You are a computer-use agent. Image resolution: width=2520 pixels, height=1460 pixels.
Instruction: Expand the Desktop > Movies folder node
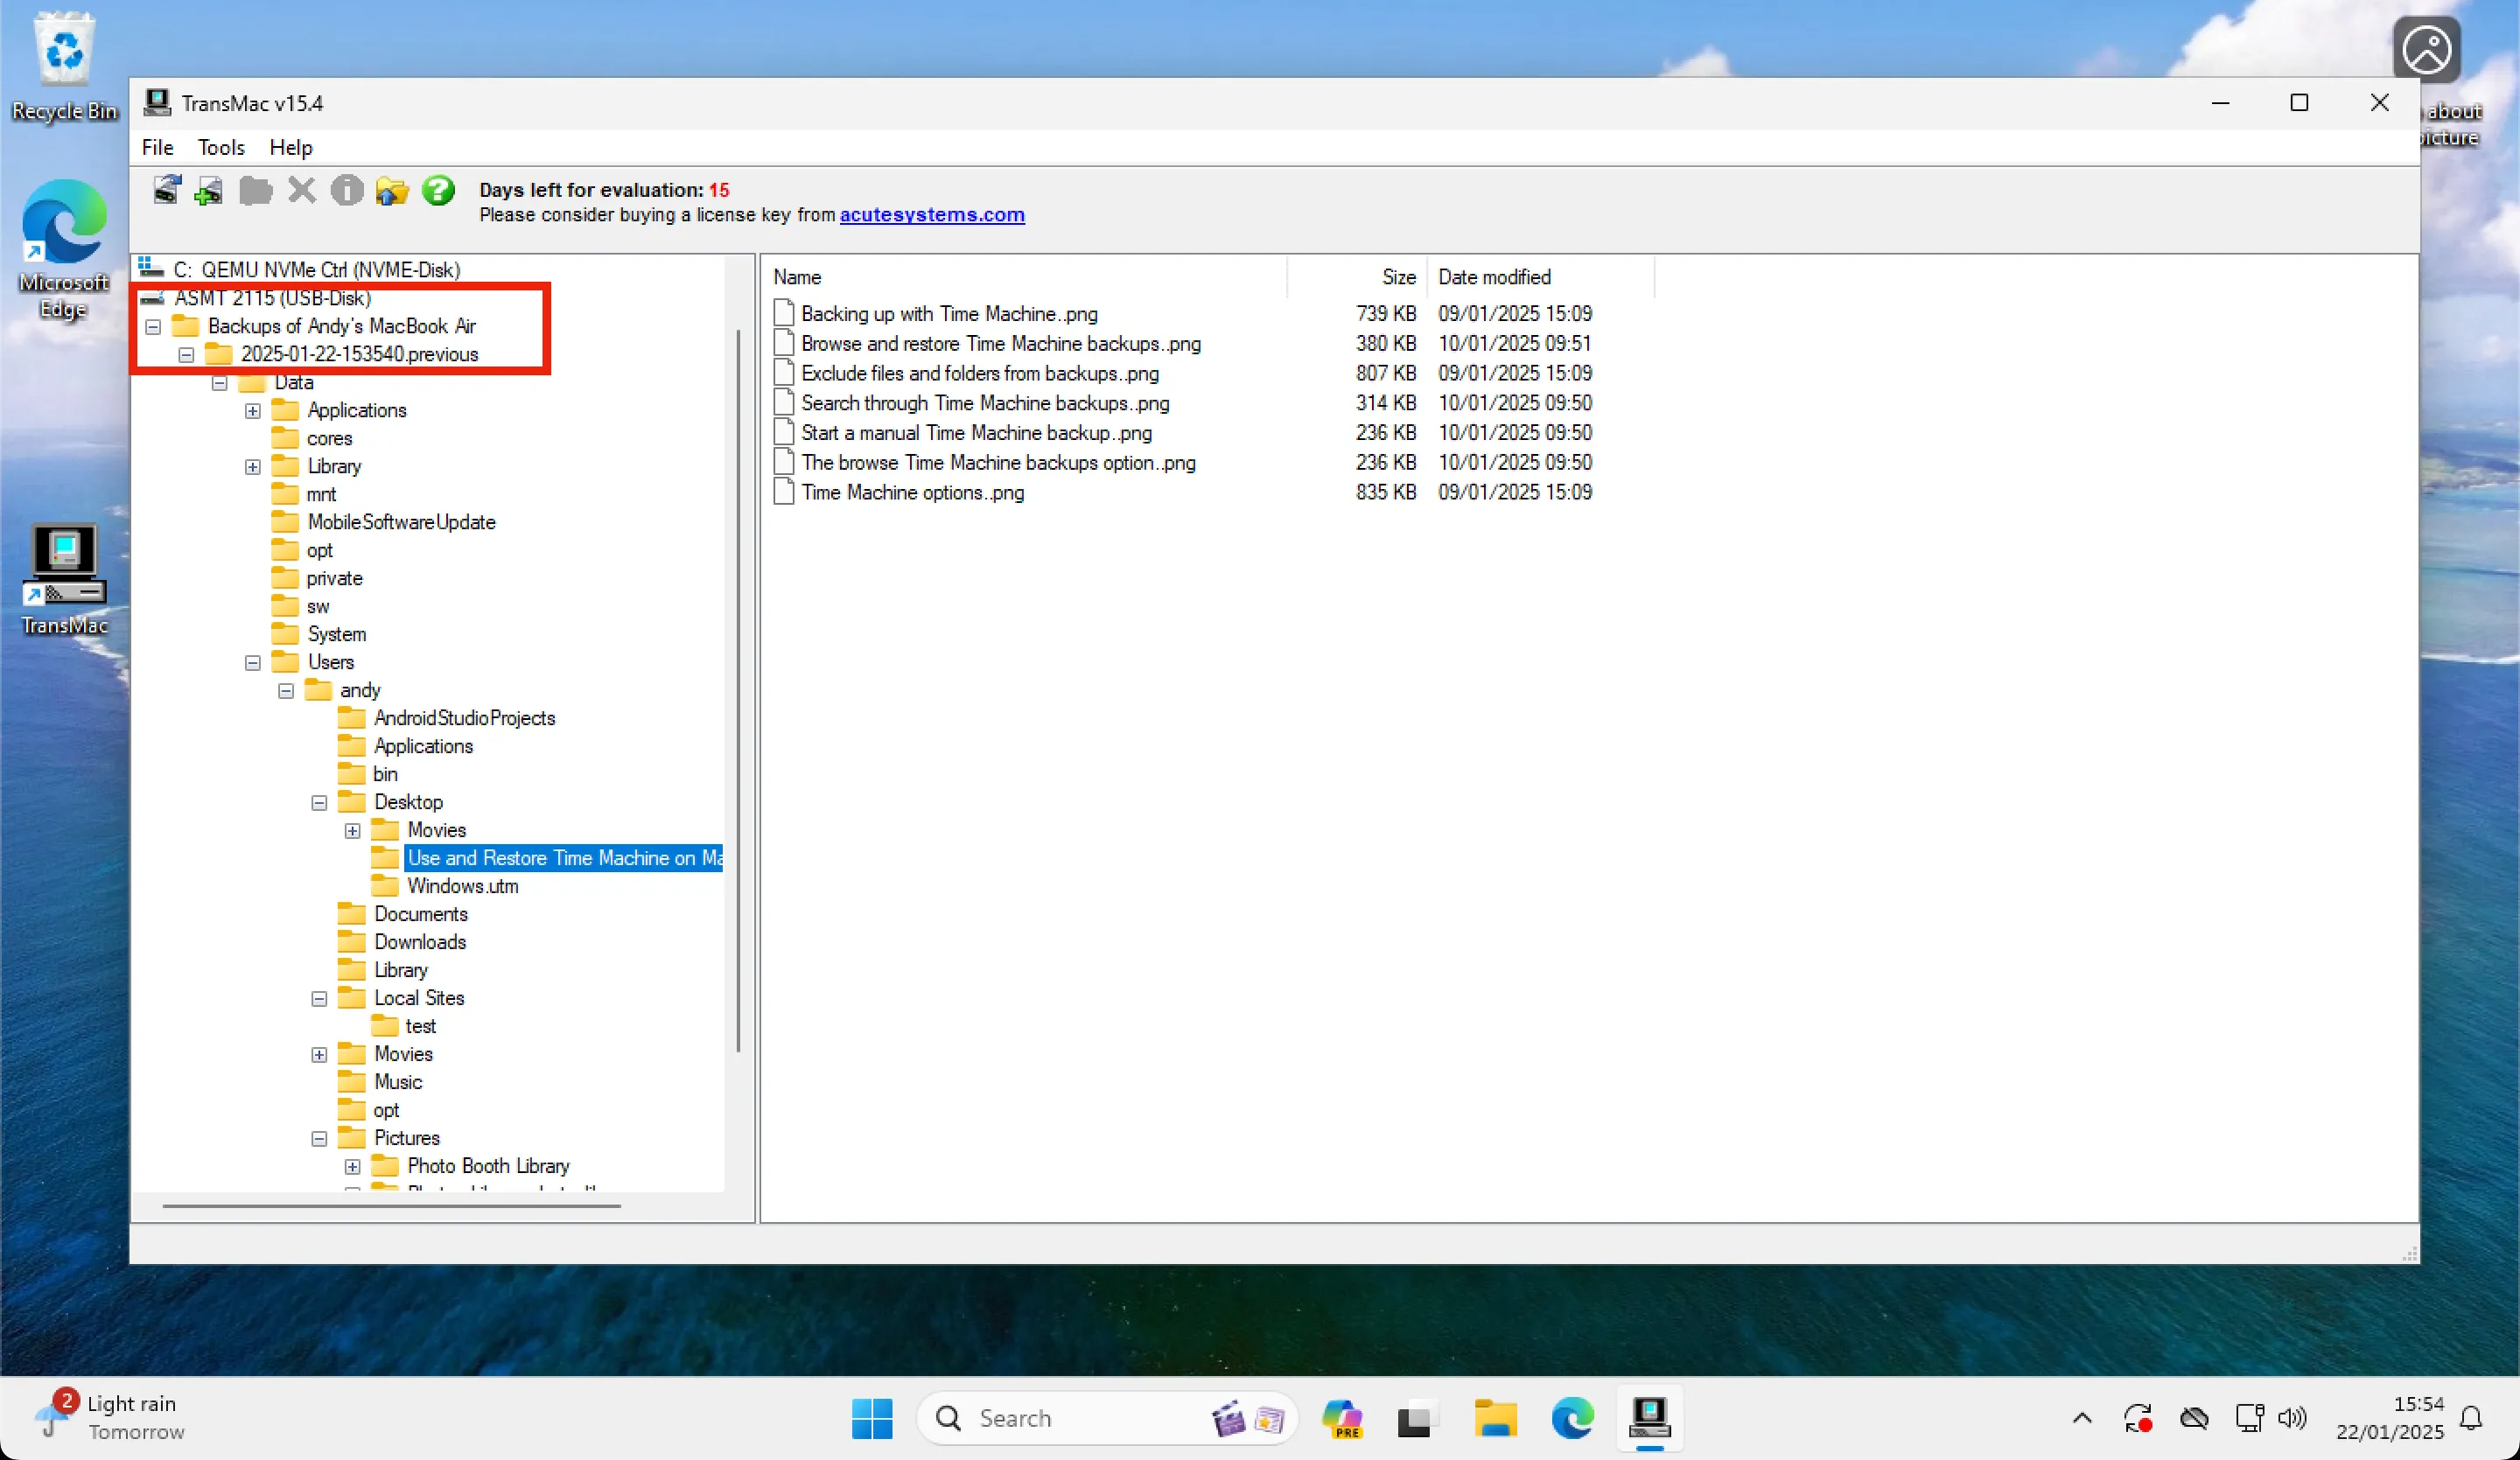point(352,830)
